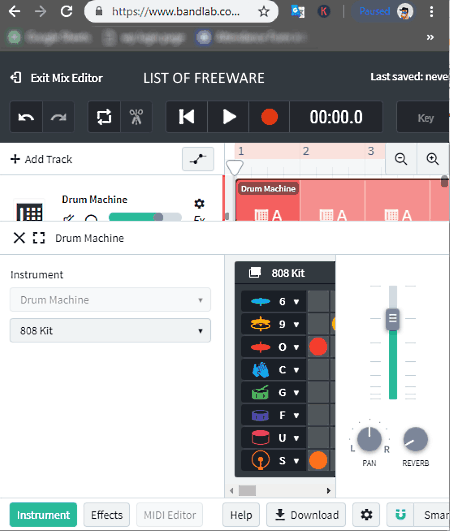Zoom in on the timeline
This screenshot has height=531, width=450.
432,158
